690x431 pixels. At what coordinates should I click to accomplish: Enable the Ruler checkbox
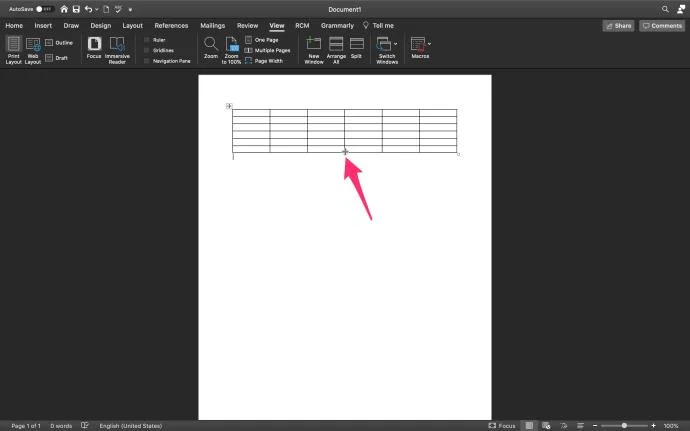click(x=147, y=40)
